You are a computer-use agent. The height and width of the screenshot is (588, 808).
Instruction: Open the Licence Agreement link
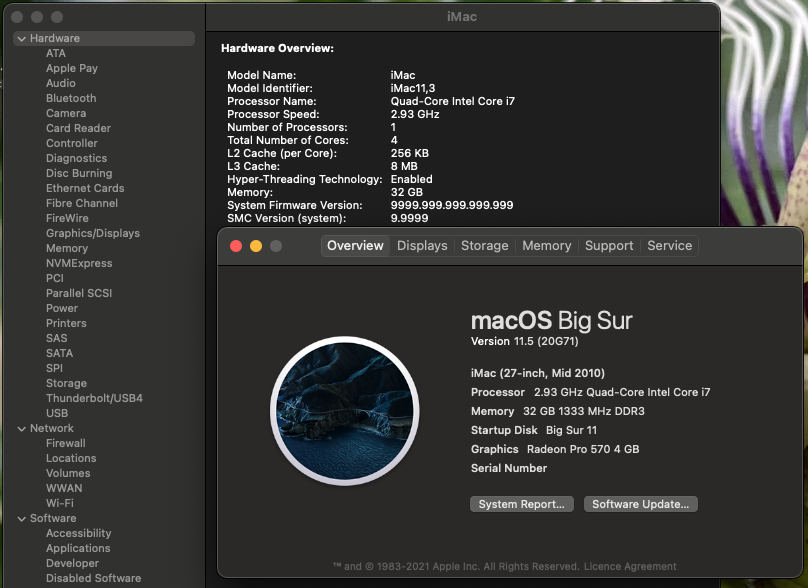tap(630, 566)
